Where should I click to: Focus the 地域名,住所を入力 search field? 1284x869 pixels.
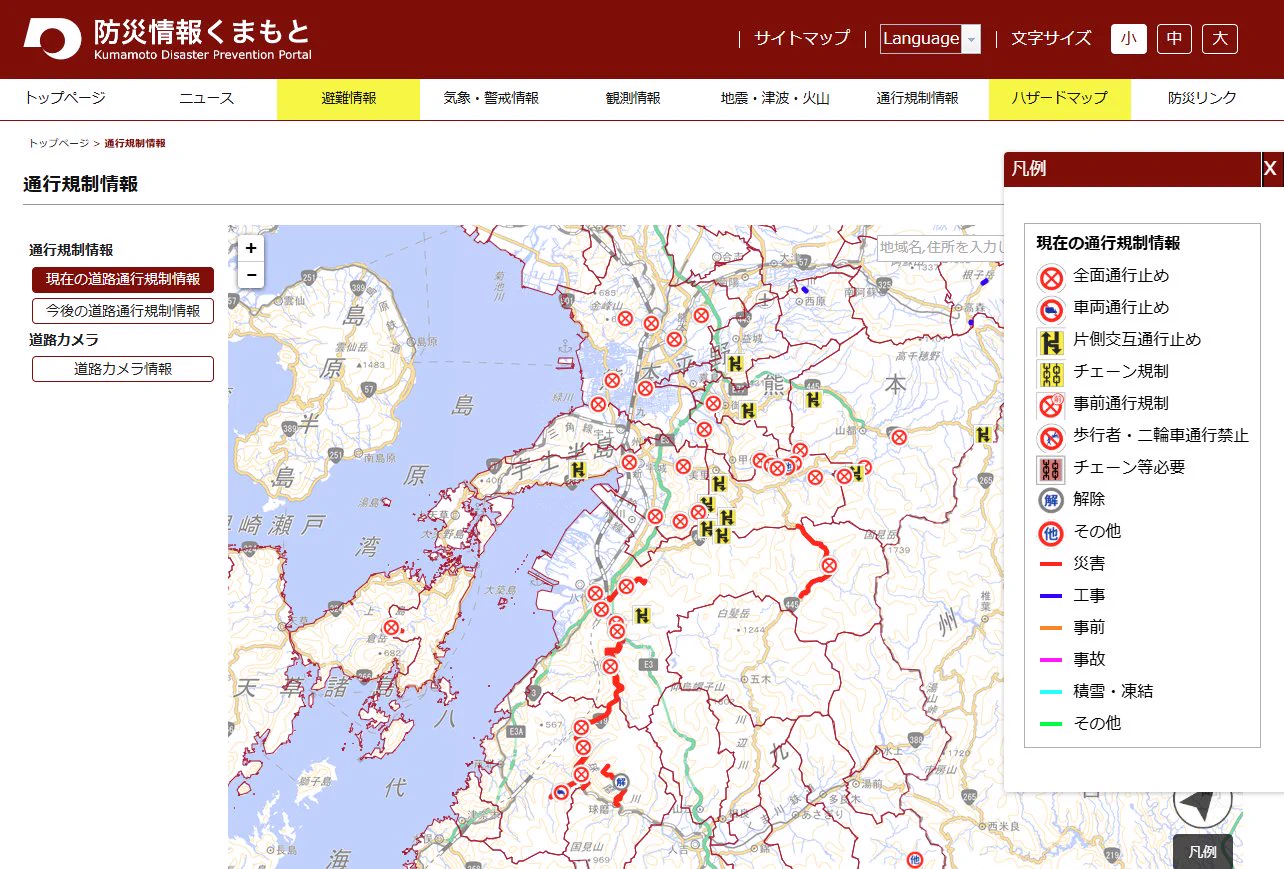[x=940, y=247]
